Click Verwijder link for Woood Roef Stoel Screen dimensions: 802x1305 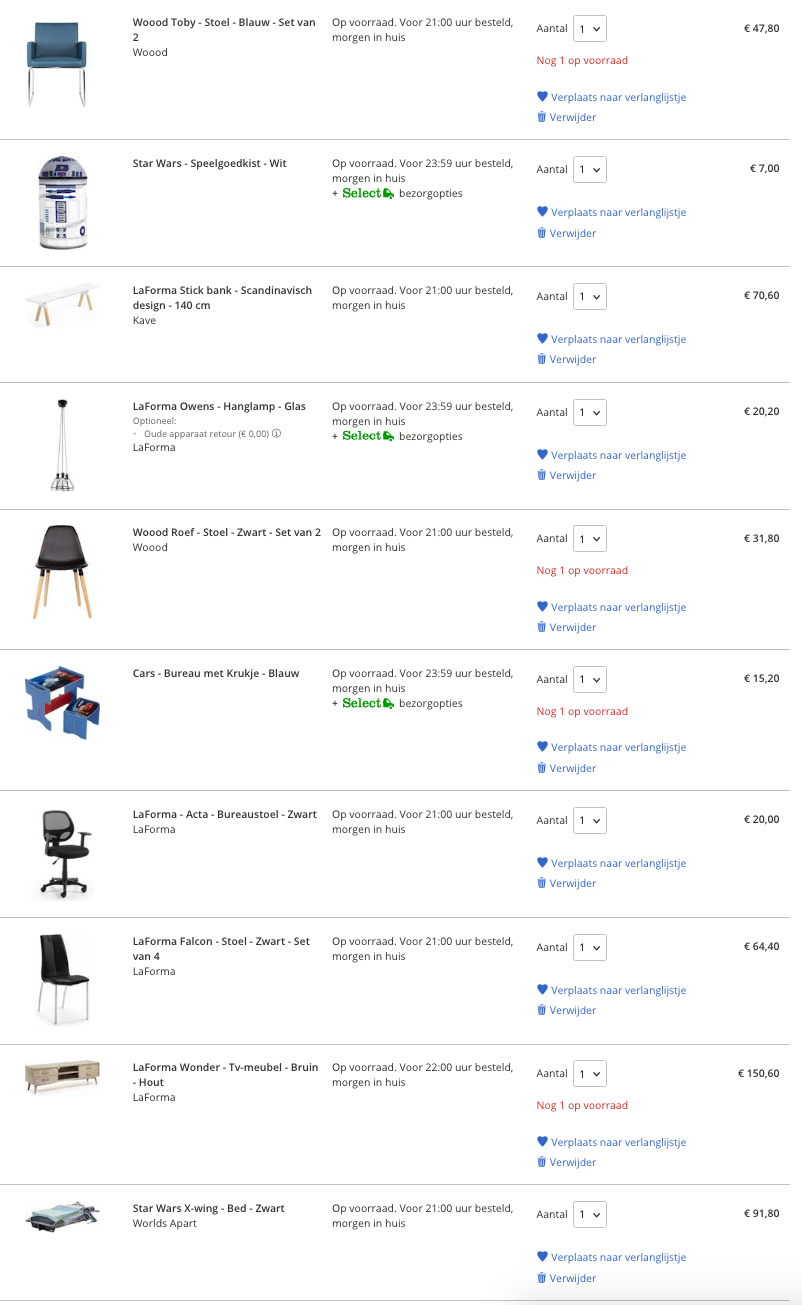[572, 627]
